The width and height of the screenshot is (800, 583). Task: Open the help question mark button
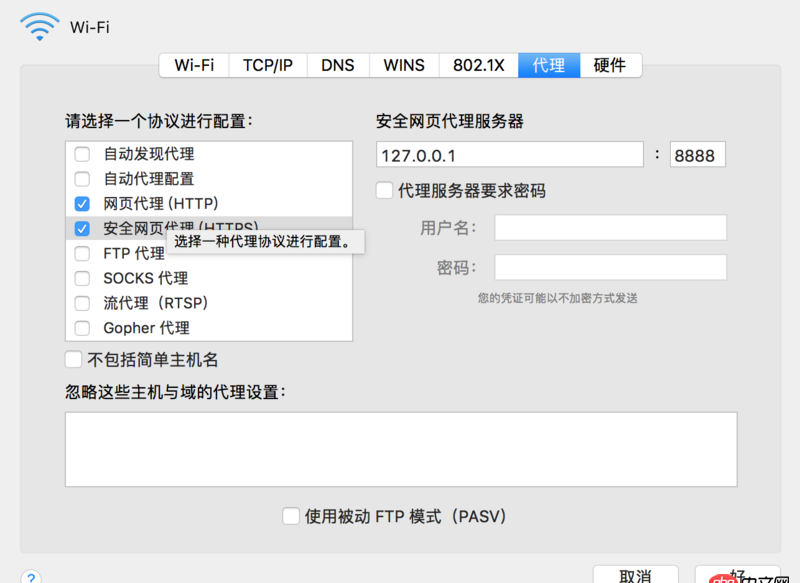point(30,576)
